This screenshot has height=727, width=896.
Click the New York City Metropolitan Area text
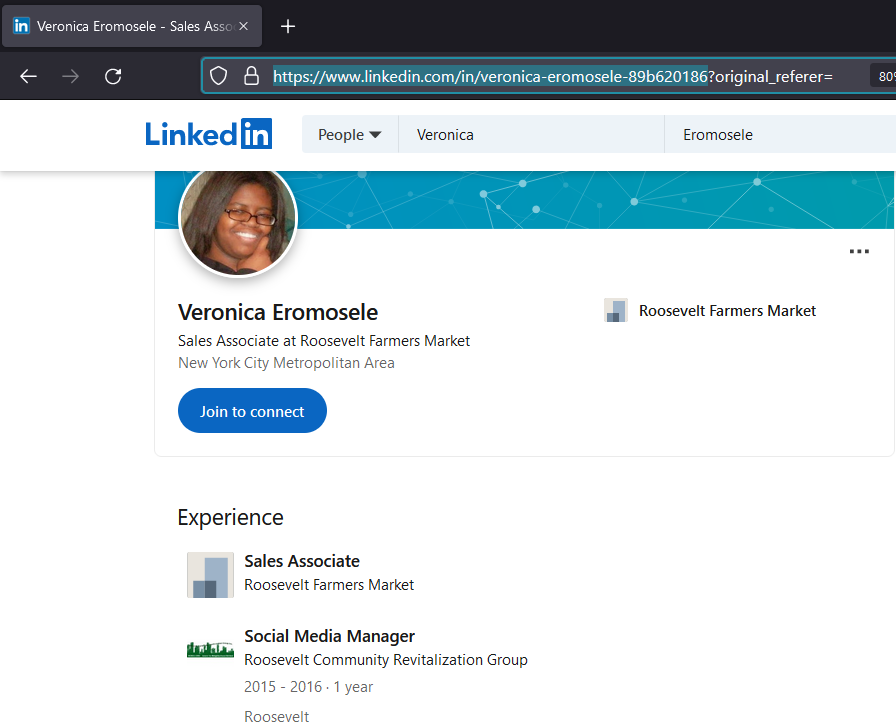286,363
